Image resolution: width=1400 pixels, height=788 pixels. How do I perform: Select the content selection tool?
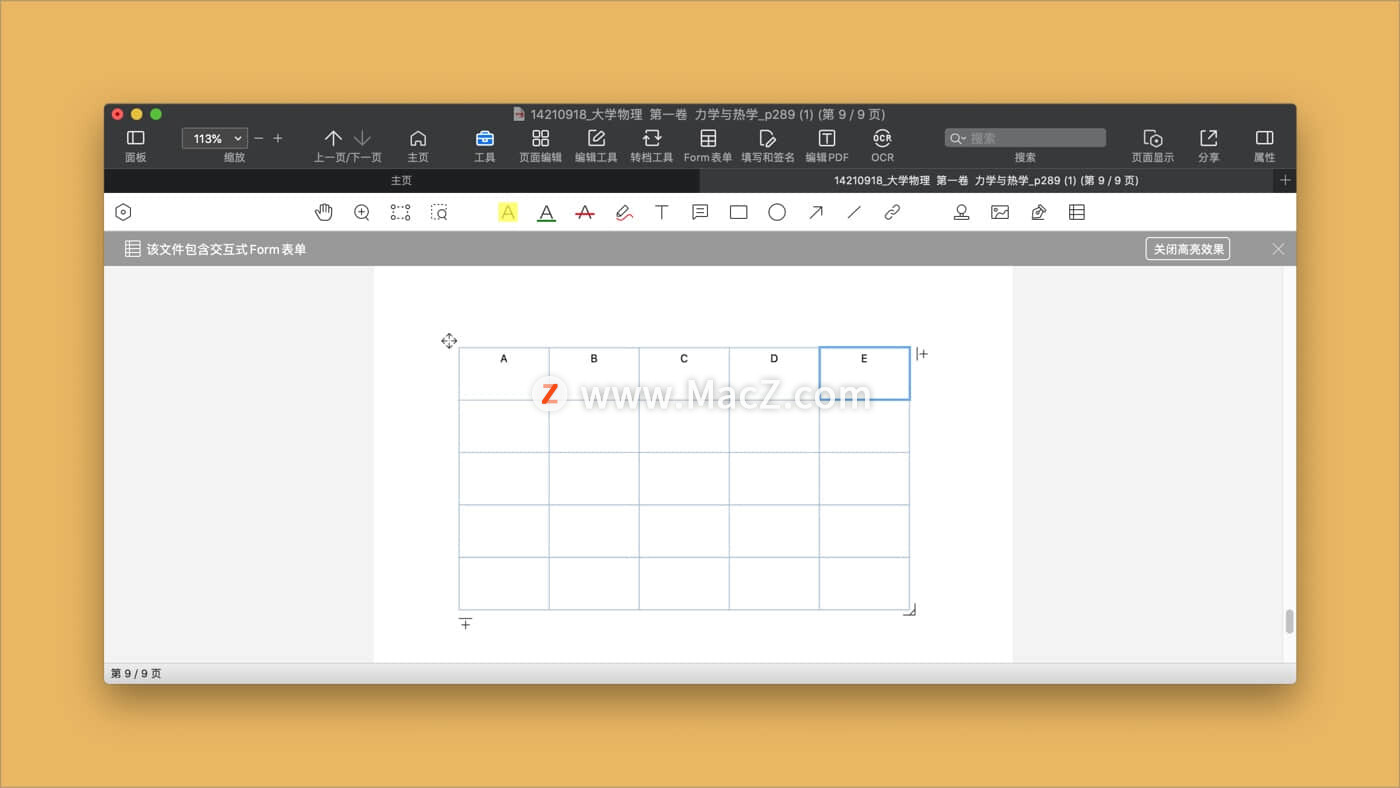pyautogui.click(x=400, y=212)
